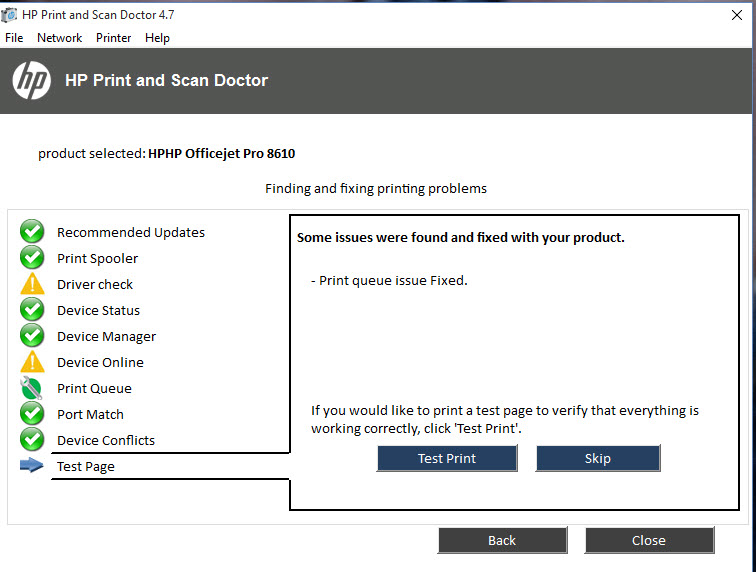Open the Help menu
The width and height of the screenshot is (756, 572).
click(157, 38)
